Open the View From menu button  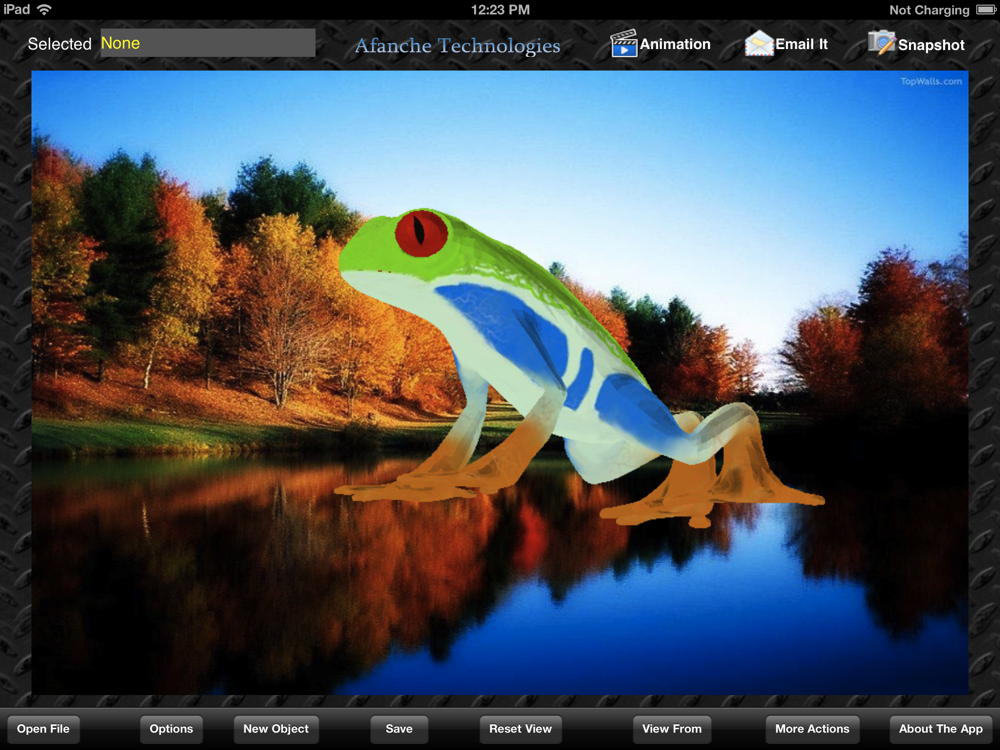[x=672, y=729]
